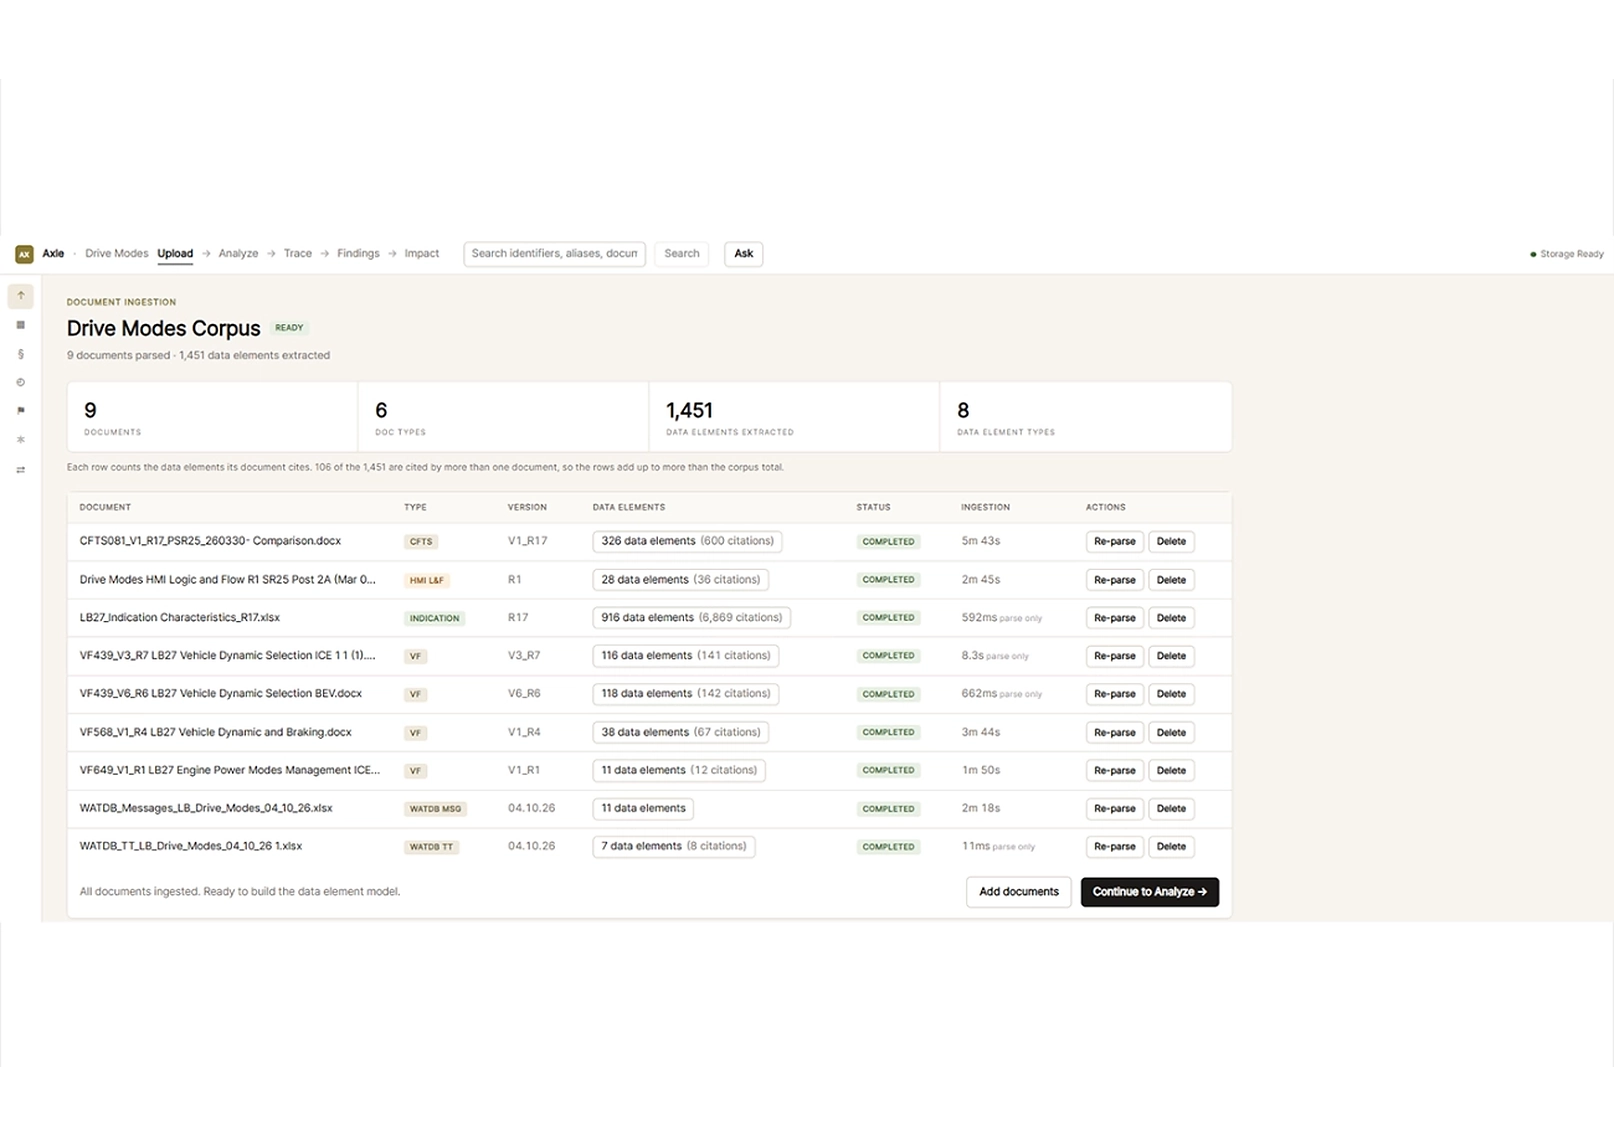
Task: Open the 916 data elements chip
Action: click(691, 618)
